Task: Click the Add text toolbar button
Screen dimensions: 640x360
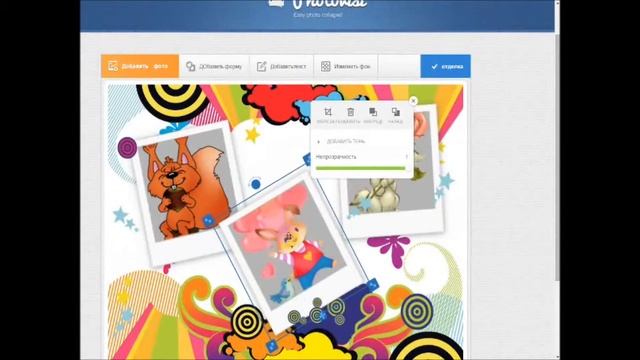Action: tap(281, 66)
